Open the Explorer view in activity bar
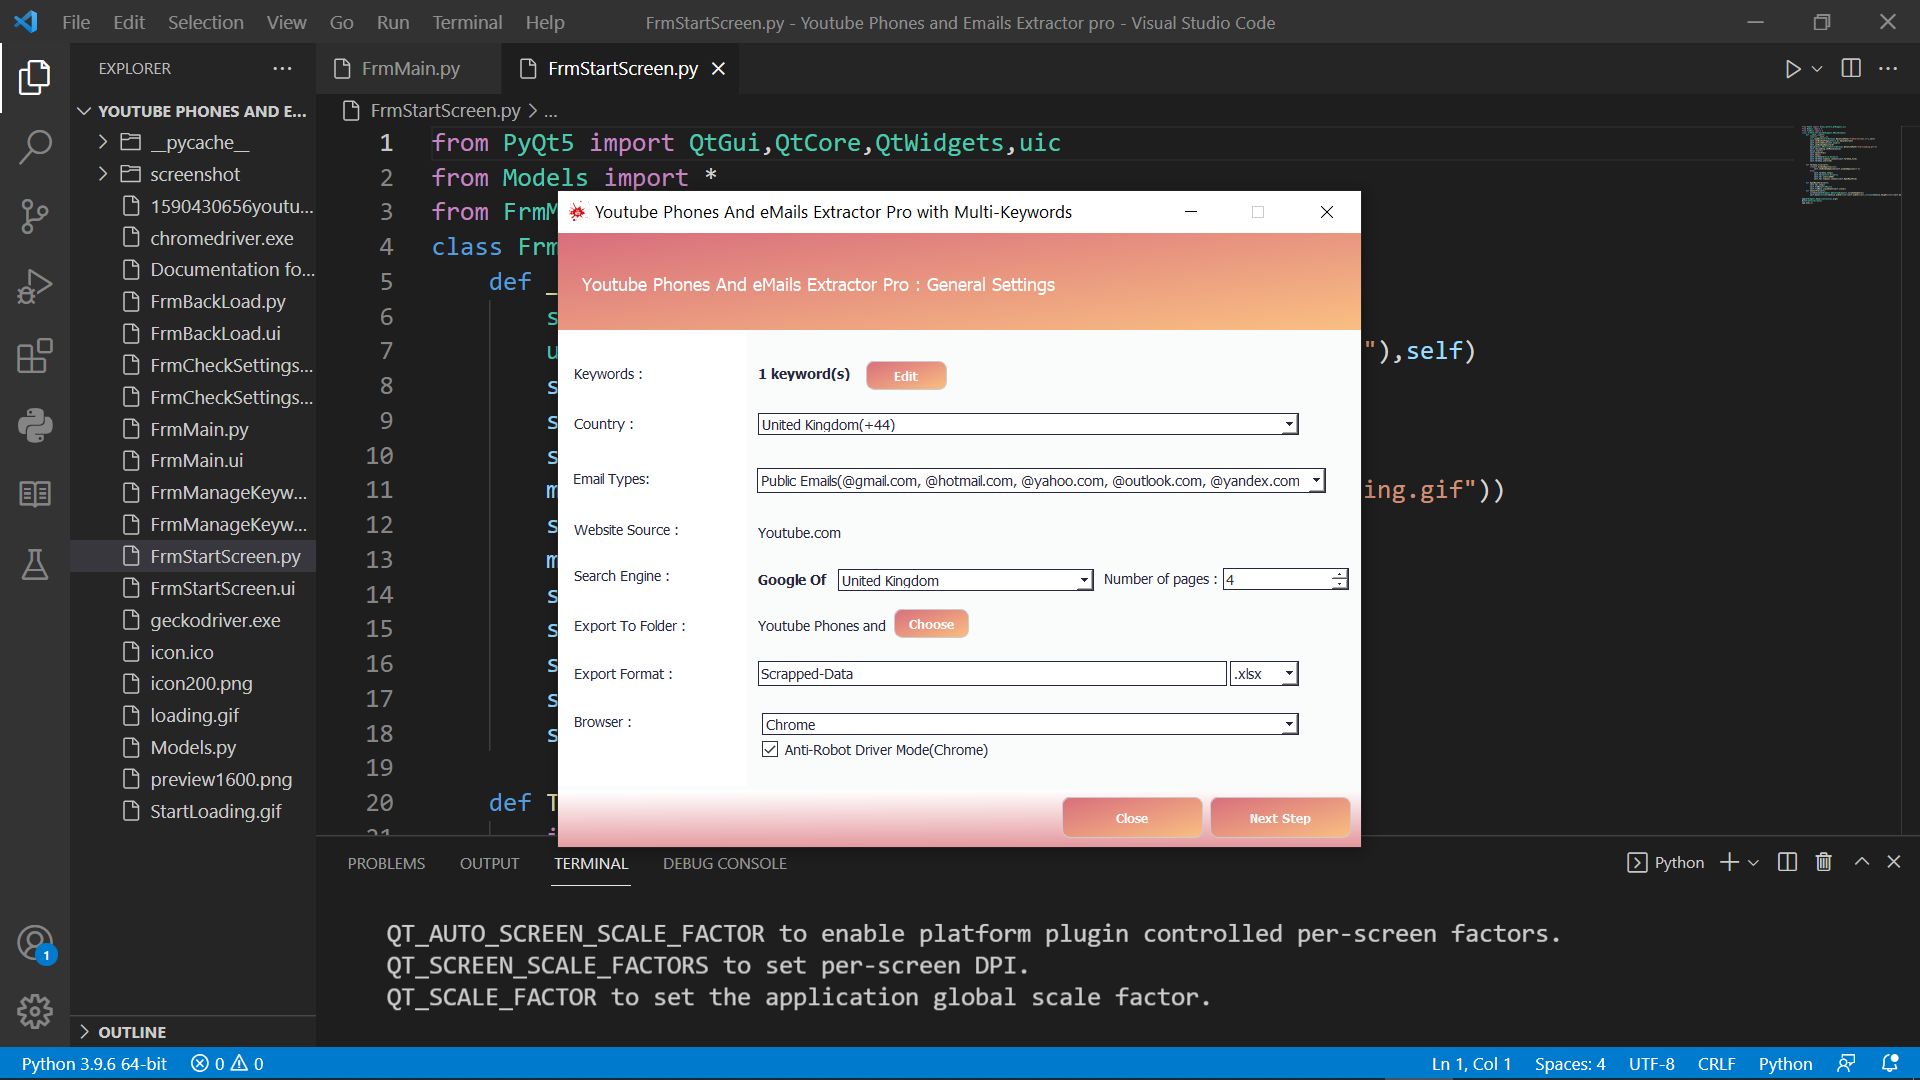 point(35,77)
